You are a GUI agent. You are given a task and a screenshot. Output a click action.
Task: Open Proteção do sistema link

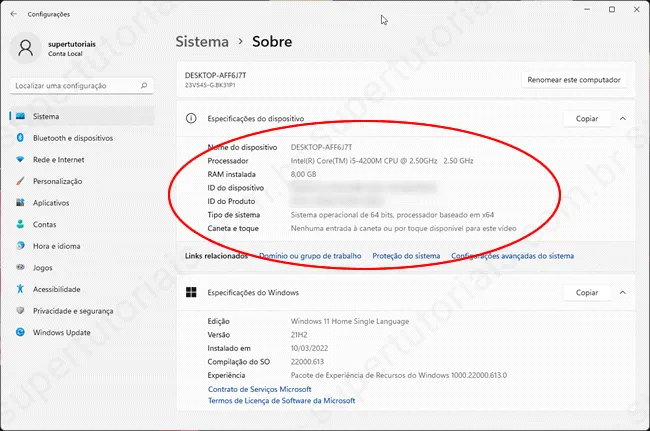pyautogui.click(x=406, y=256)
